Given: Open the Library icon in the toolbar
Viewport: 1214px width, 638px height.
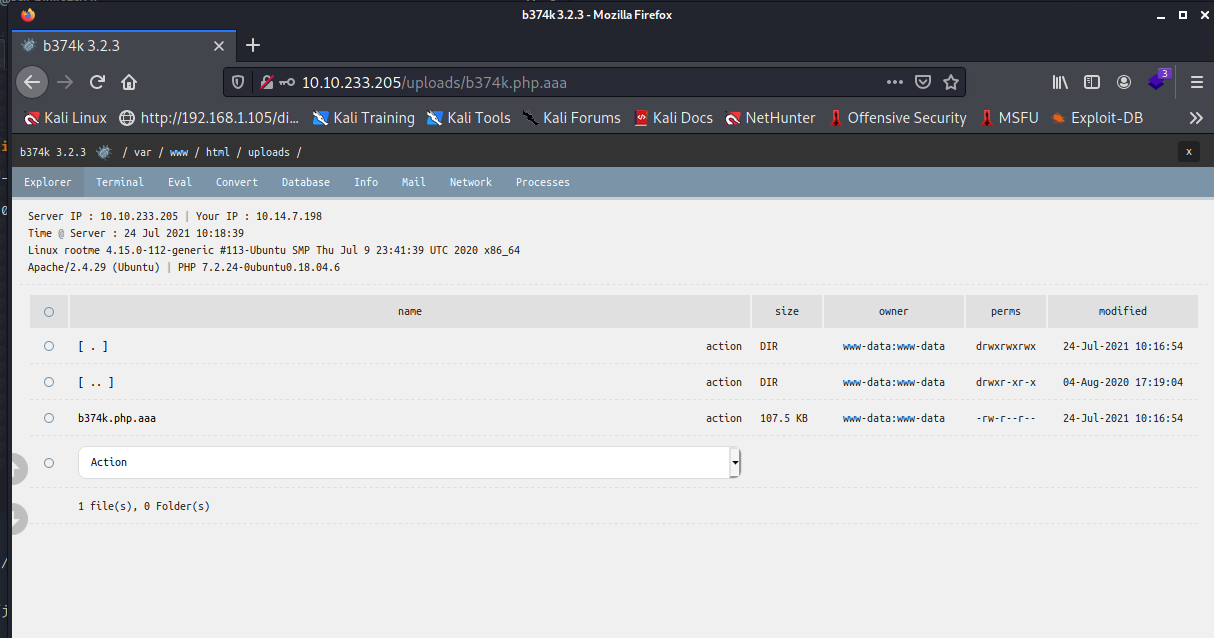Looking at the screenshot, I should point(1060,82).
